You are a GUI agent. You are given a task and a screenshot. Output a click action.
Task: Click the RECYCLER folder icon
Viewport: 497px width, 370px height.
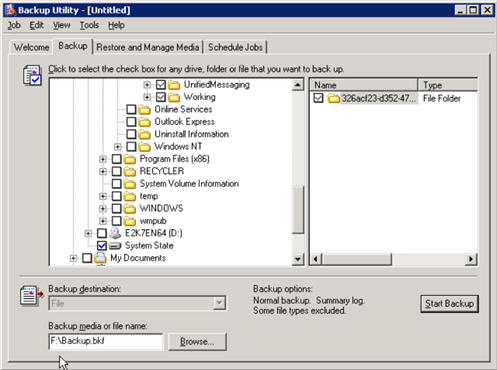click(130, 172)
